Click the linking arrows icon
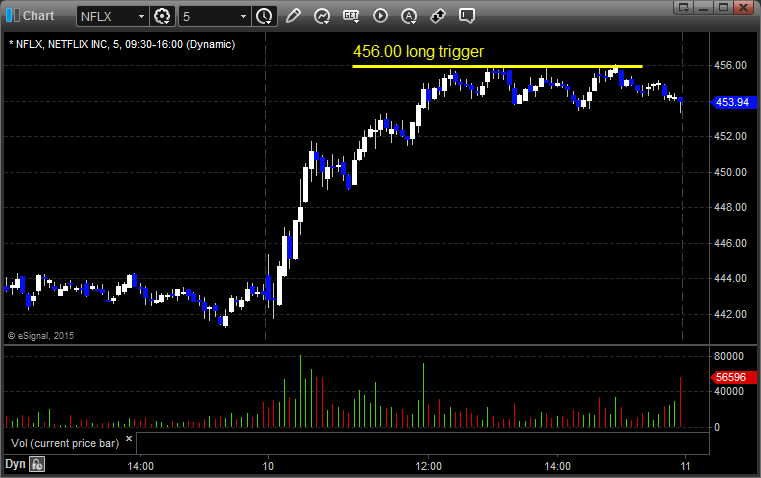The image size is (761, 478). pos(438,16)
